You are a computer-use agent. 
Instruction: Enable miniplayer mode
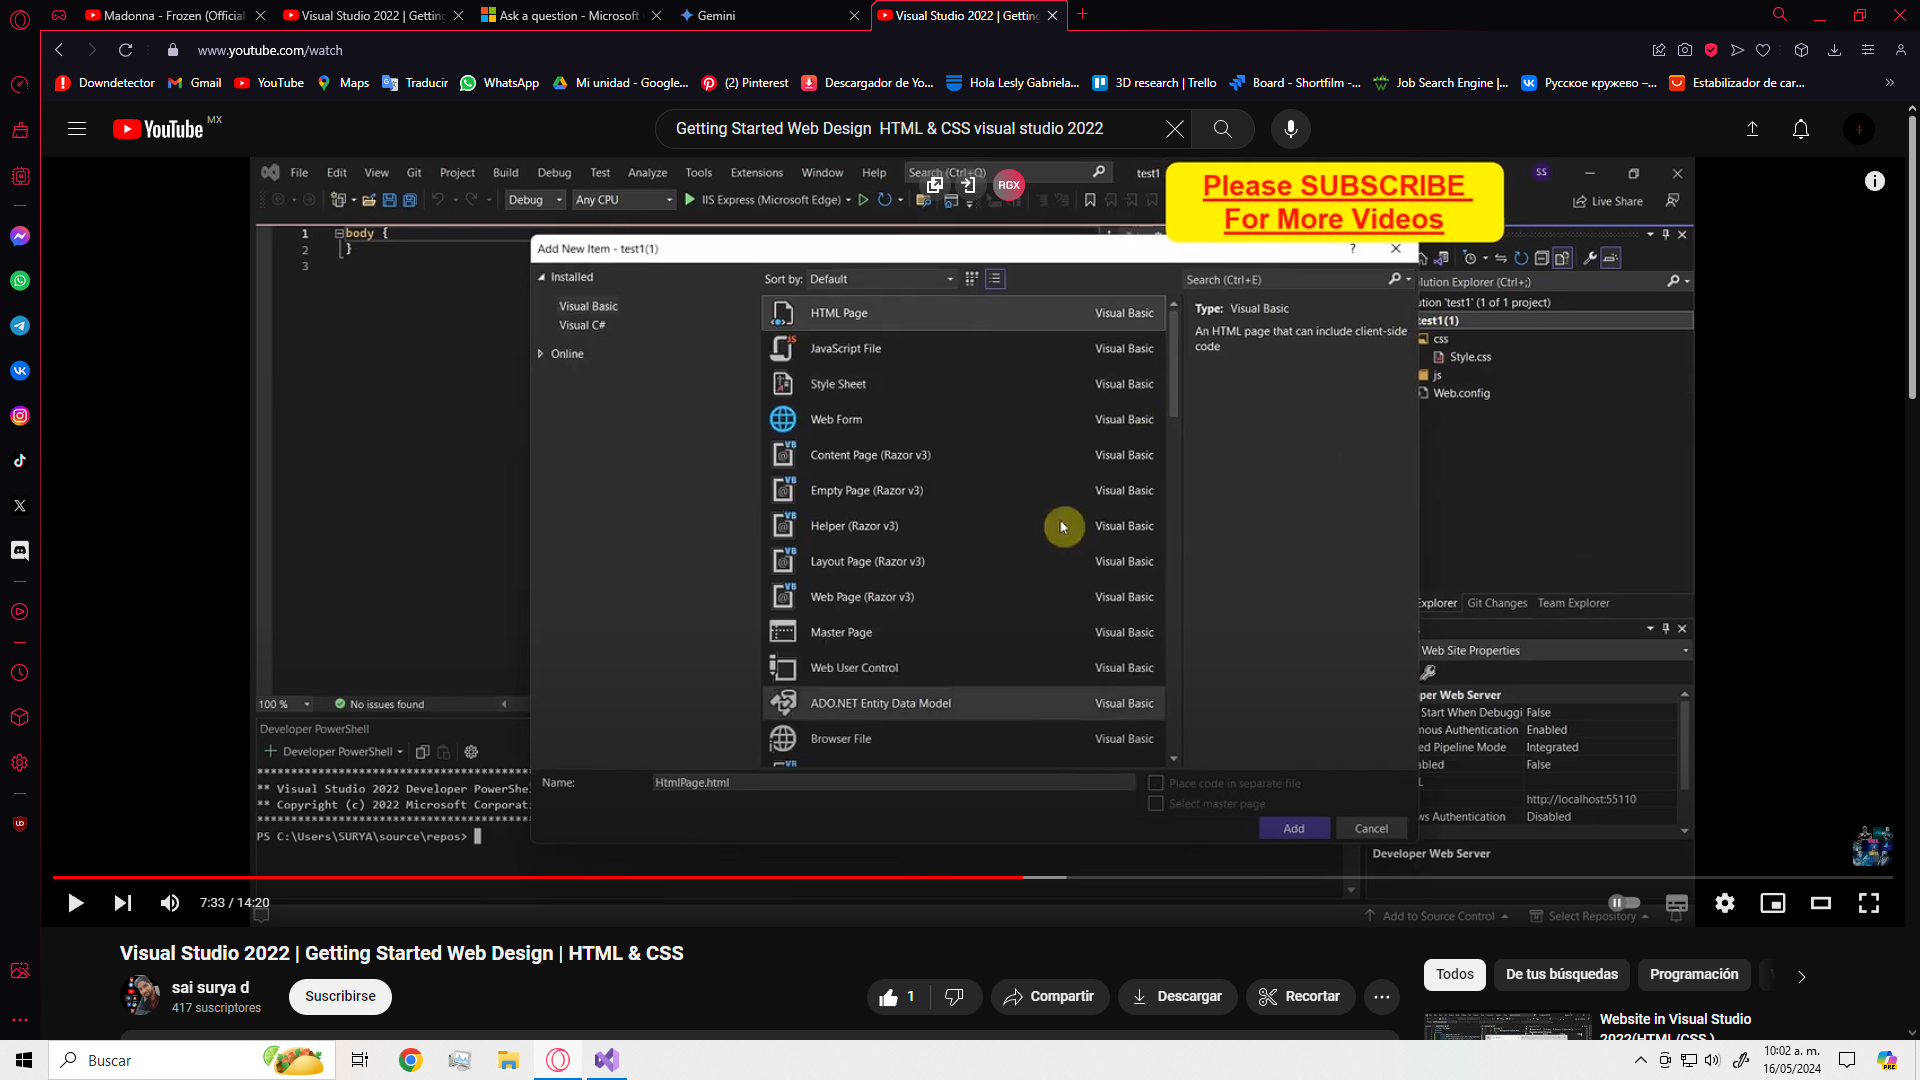pyautogui.click(x=1773, y=903)
